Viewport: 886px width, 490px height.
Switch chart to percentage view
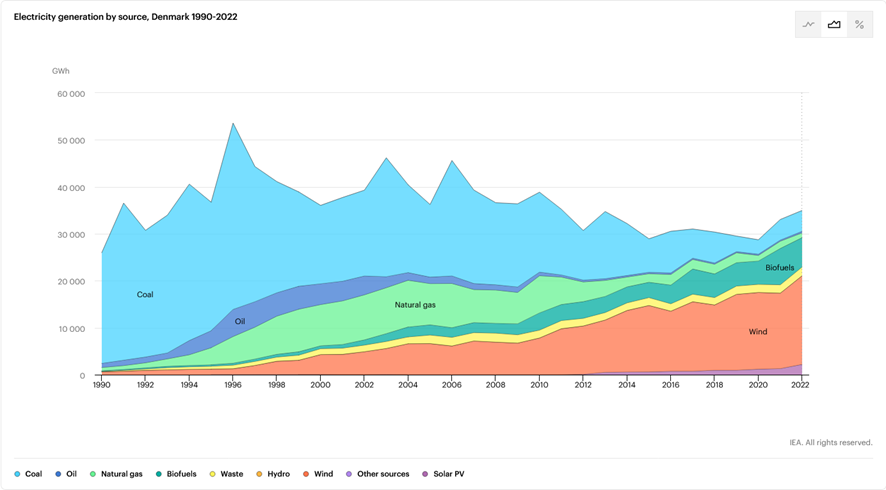[x=859, y=25]
